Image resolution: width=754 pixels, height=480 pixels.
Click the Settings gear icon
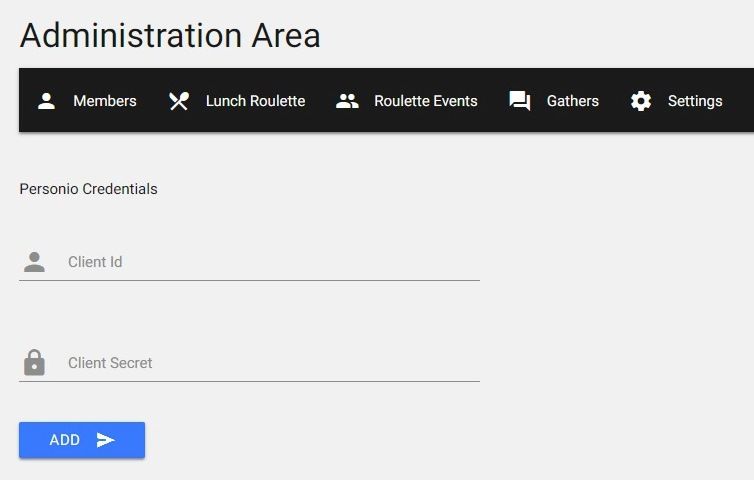click(641, 101)
